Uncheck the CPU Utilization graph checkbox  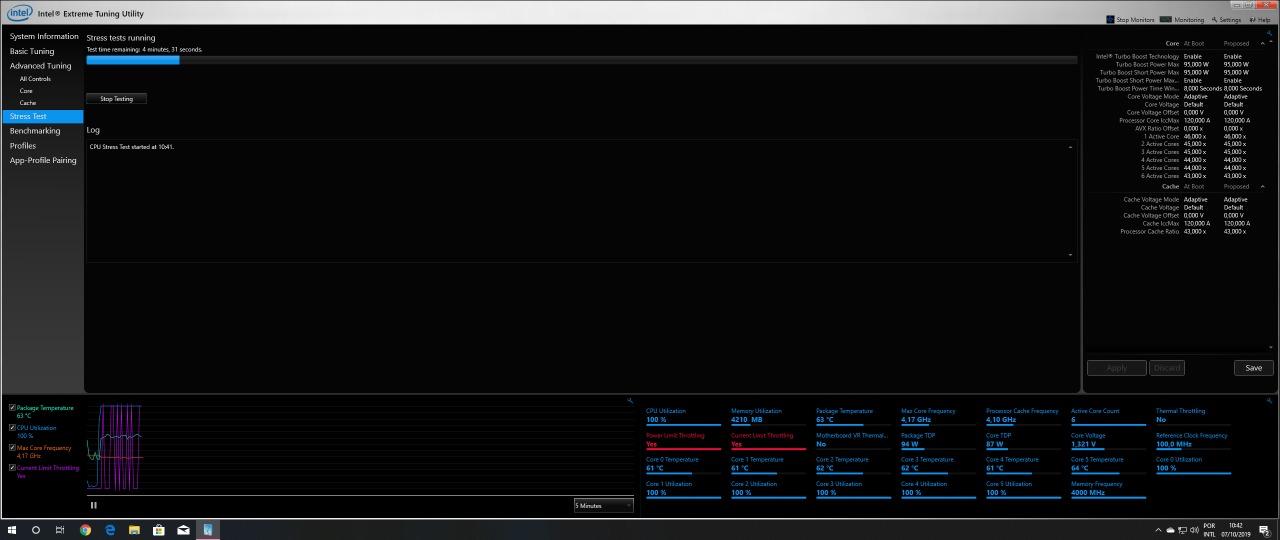point(12,428)
